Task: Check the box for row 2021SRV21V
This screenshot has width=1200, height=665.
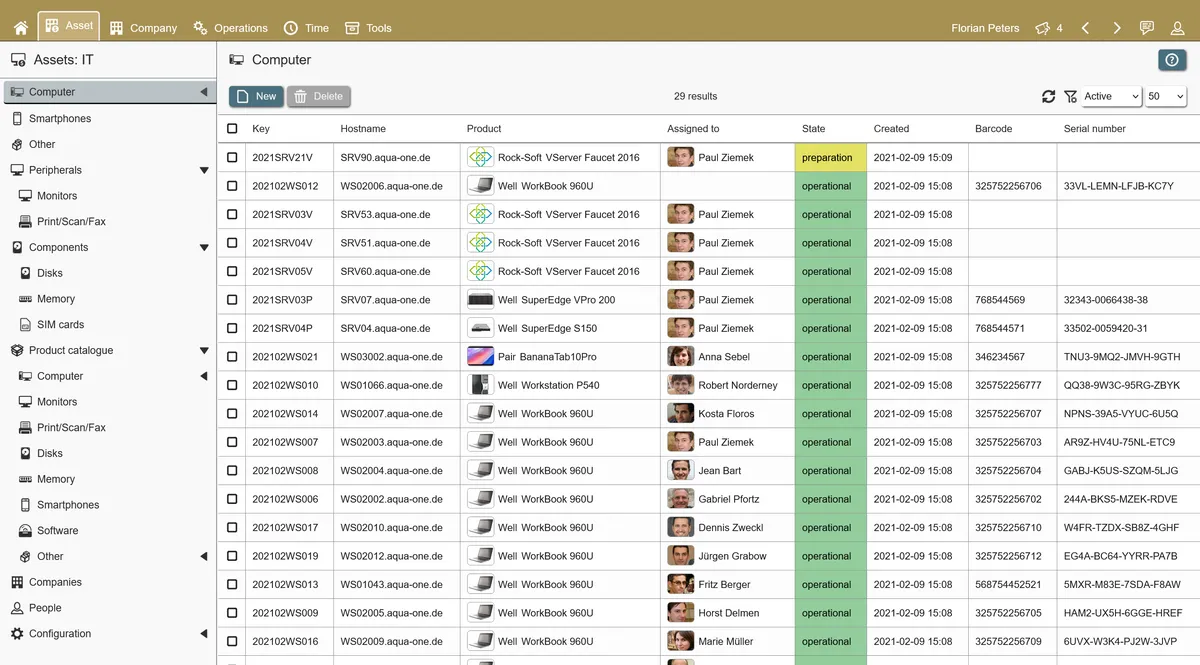Action: (232, 158)
